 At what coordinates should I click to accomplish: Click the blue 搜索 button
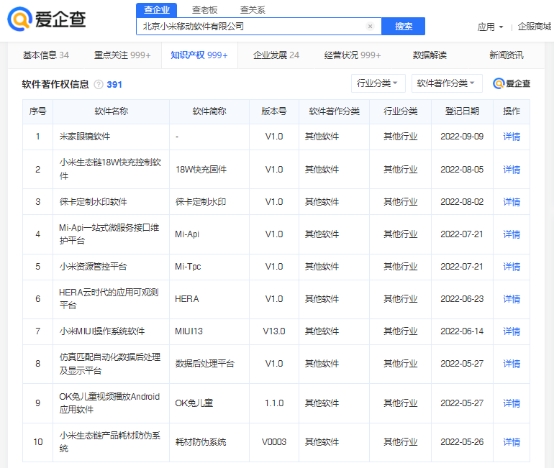click(403, 26)
